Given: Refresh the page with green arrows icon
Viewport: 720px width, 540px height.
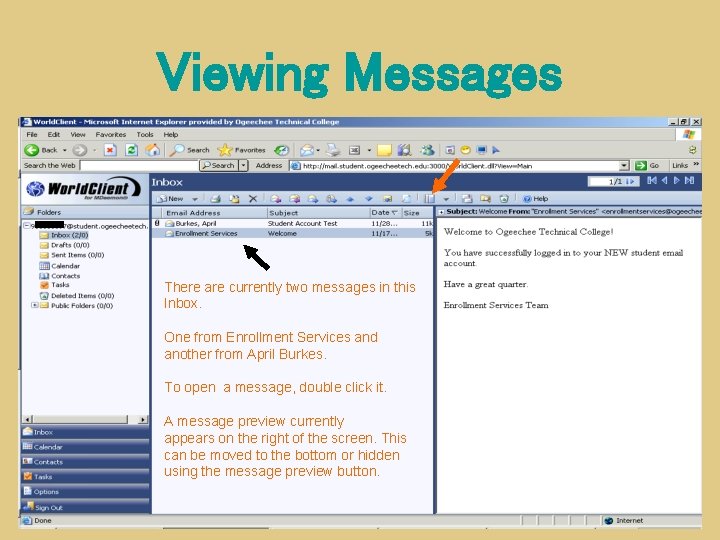Looking at the screenshot, I should point(131,150).
